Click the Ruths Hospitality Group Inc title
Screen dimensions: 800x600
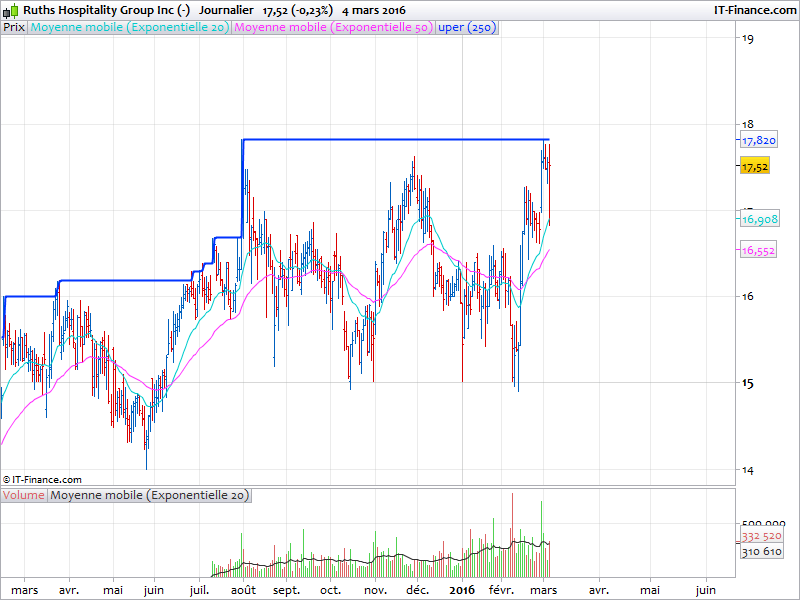(107, 10)
